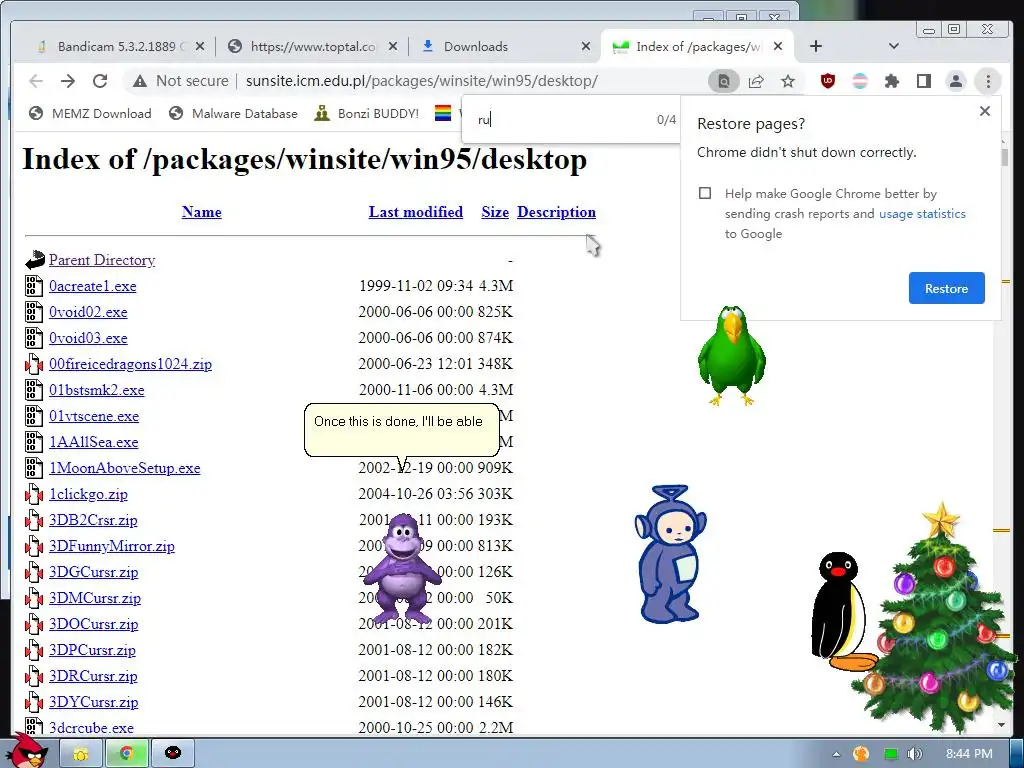This screenshot has height=768, width=1024.
Task: Click the Tinky Winky desktop character
Action: (670, 554)
